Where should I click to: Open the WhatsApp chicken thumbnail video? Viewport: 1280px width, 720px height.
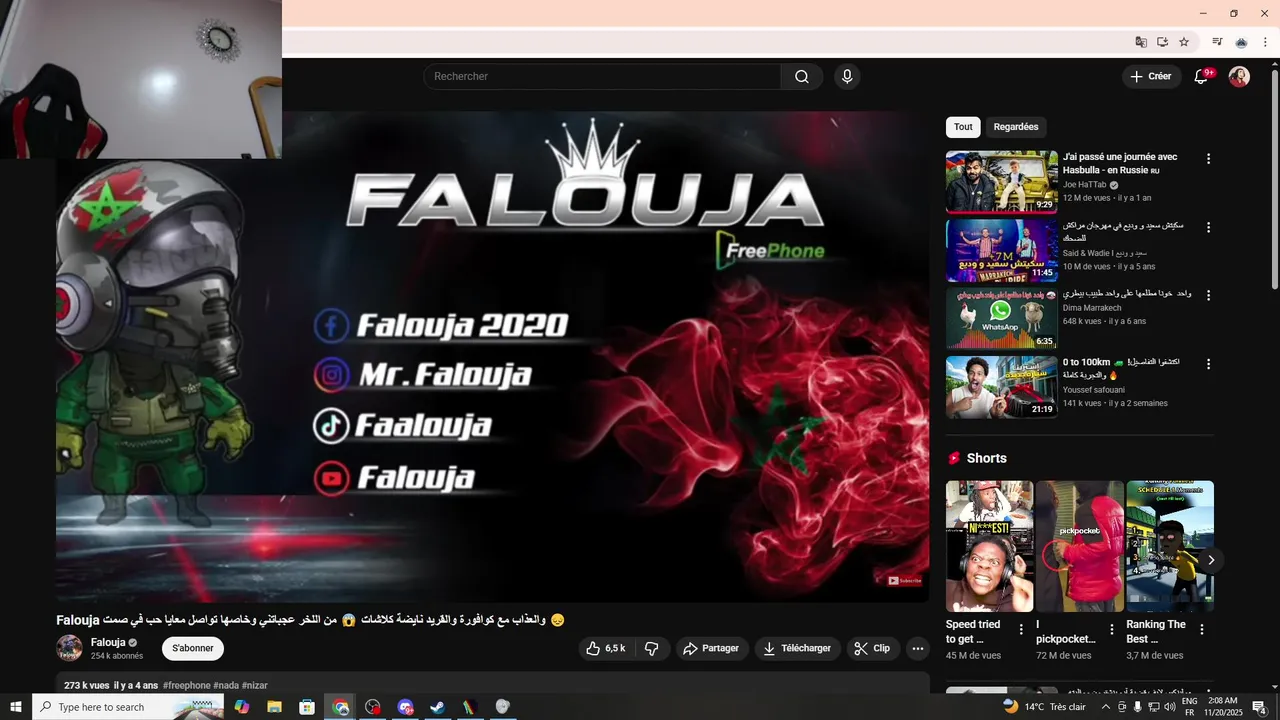(x=1001, y=318)
